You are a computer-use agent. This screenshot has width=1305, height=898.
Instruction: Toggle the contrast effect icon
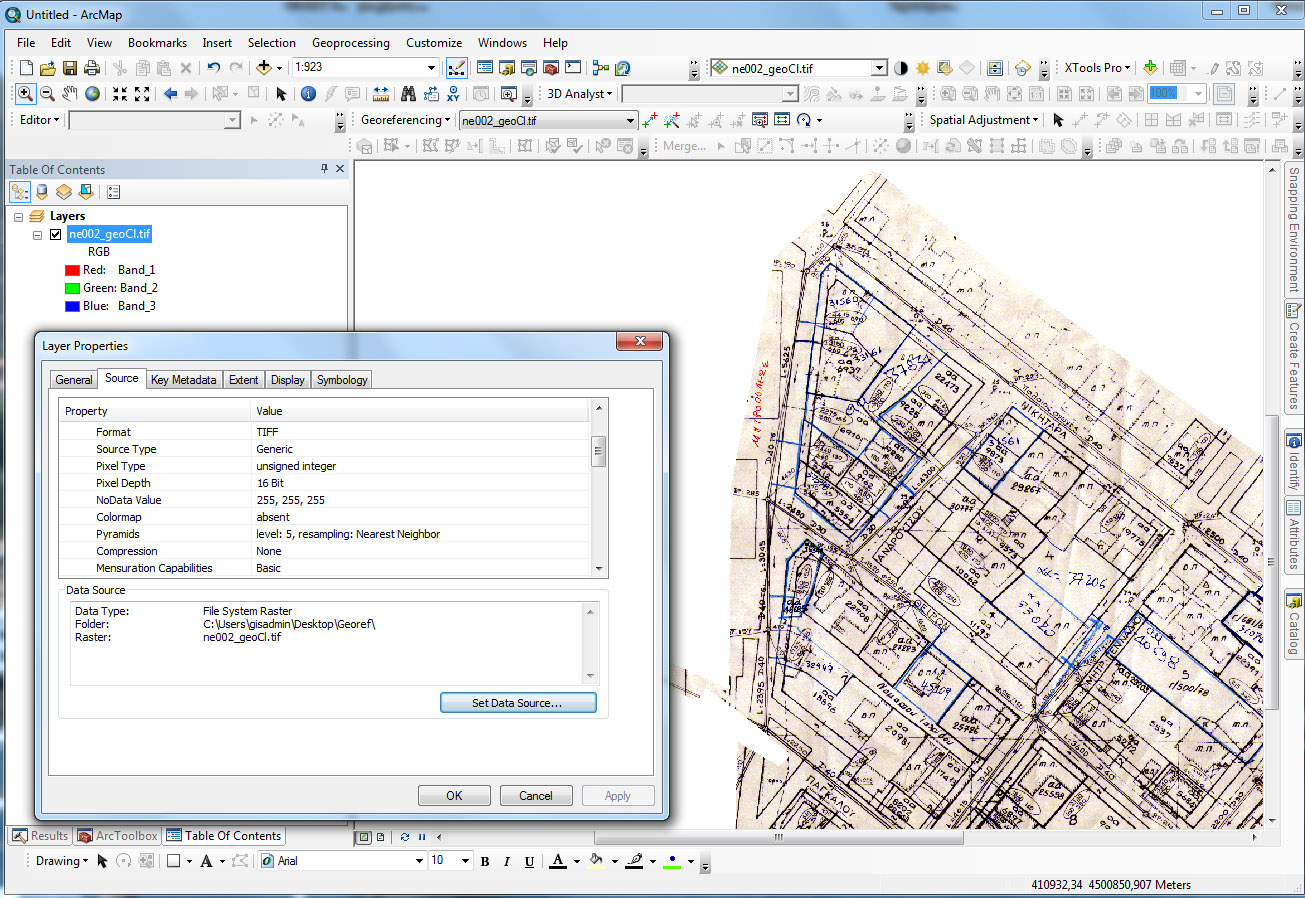pos(902,67)
